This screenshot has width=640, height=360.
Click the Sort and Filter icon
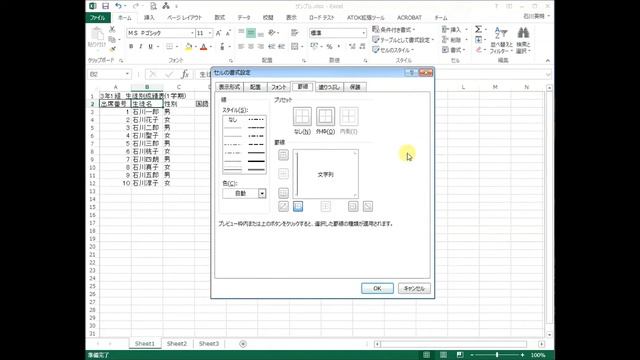pyautogui.click(x=500, y=33)
